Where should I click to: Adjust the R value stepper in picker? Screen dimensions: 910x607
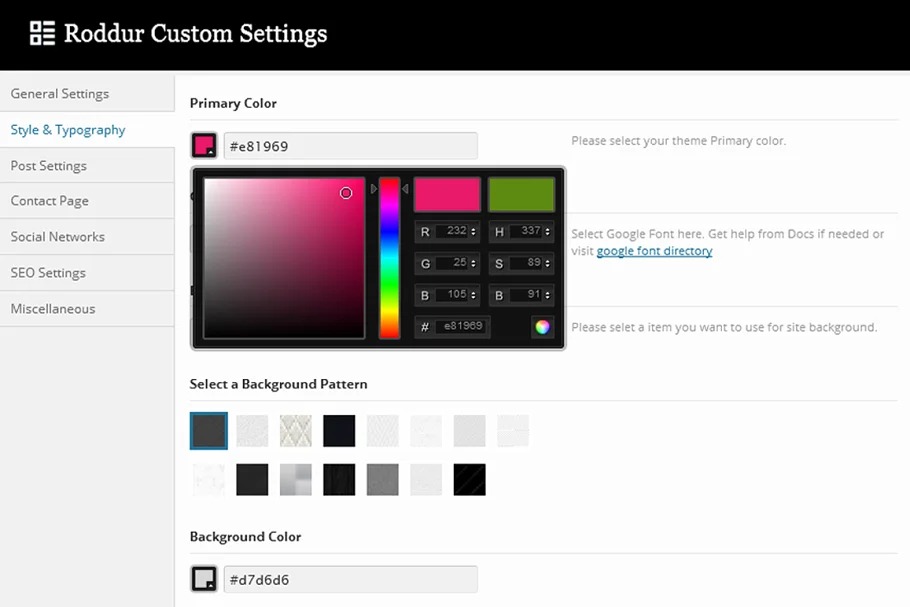coord(474,231)
